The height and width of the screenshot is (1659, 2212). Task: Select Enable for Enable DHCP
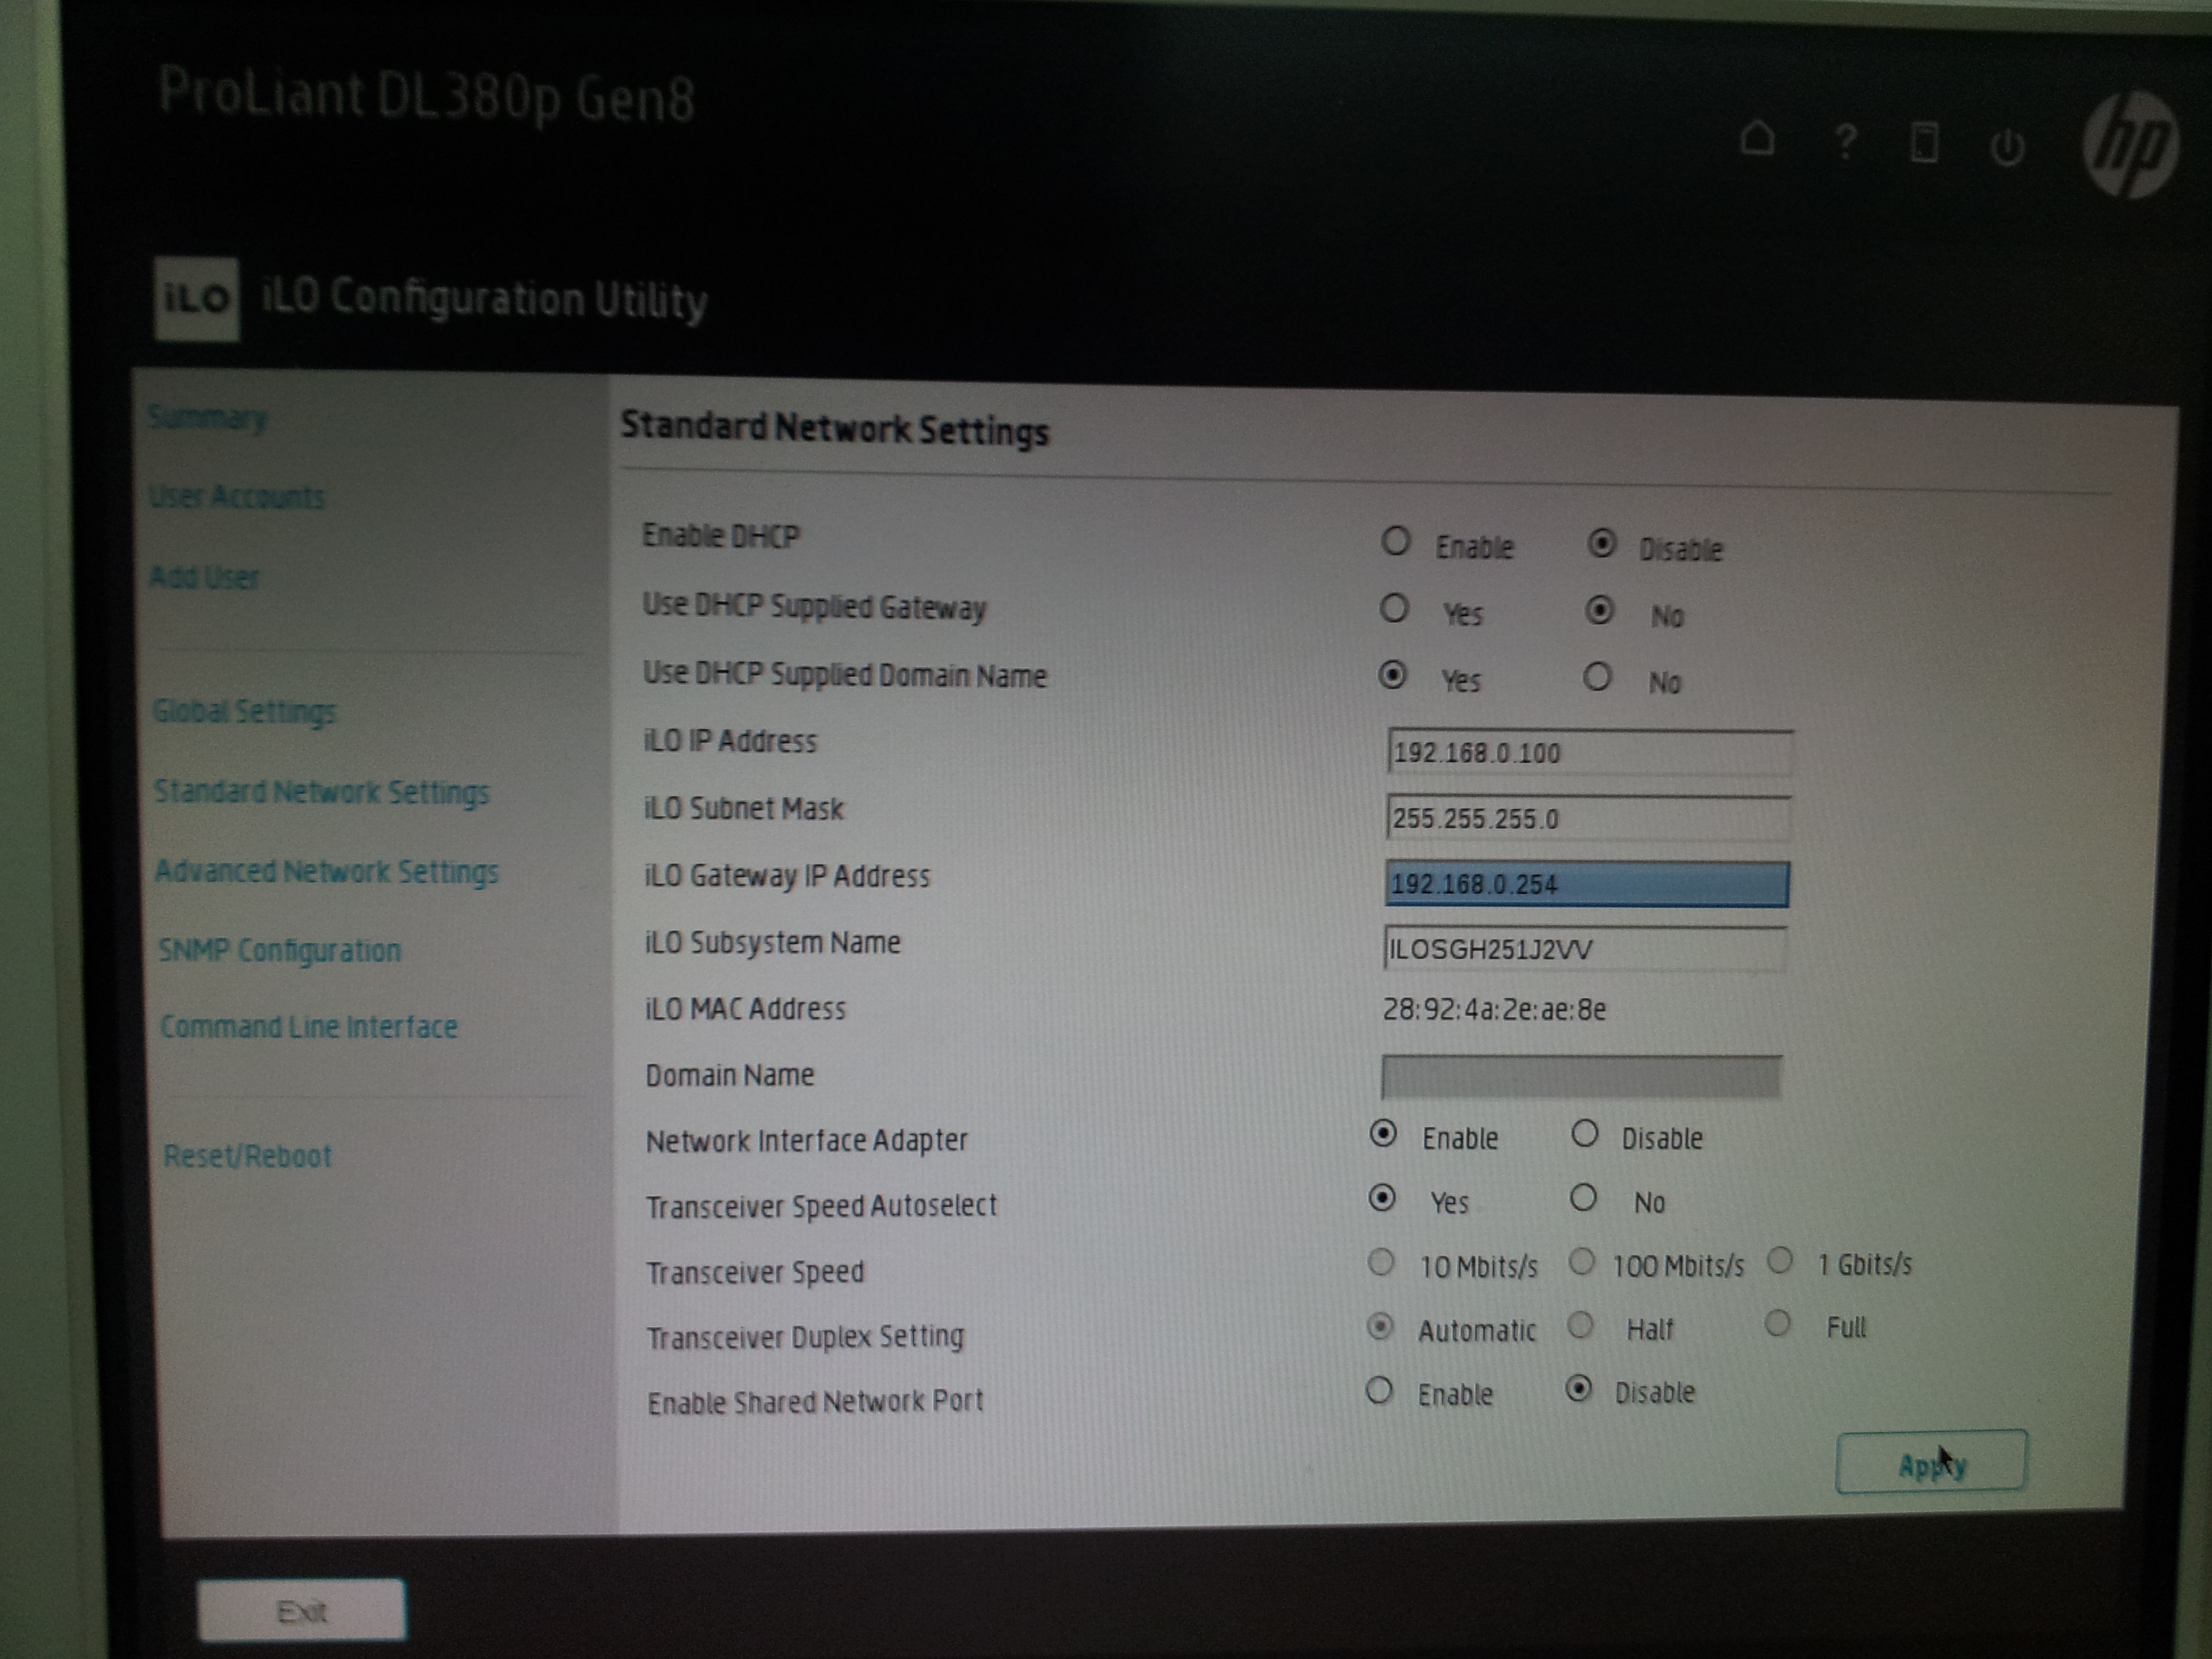click(x=1396, y=541)
